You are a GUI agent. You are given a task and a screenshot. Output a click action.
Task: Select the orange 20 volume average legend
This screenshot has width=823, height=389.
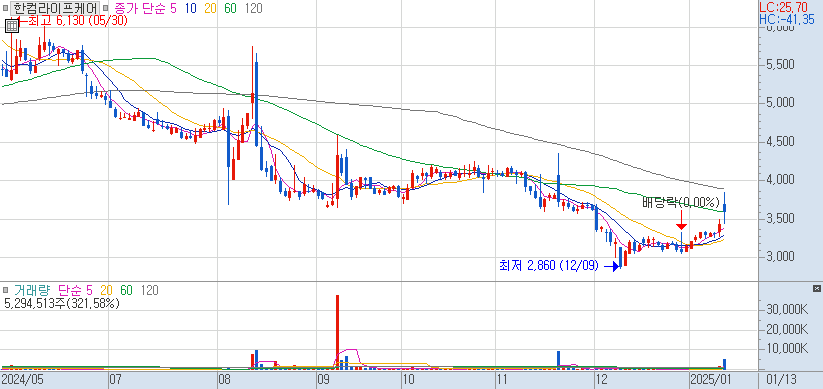(x=106, y=290)
